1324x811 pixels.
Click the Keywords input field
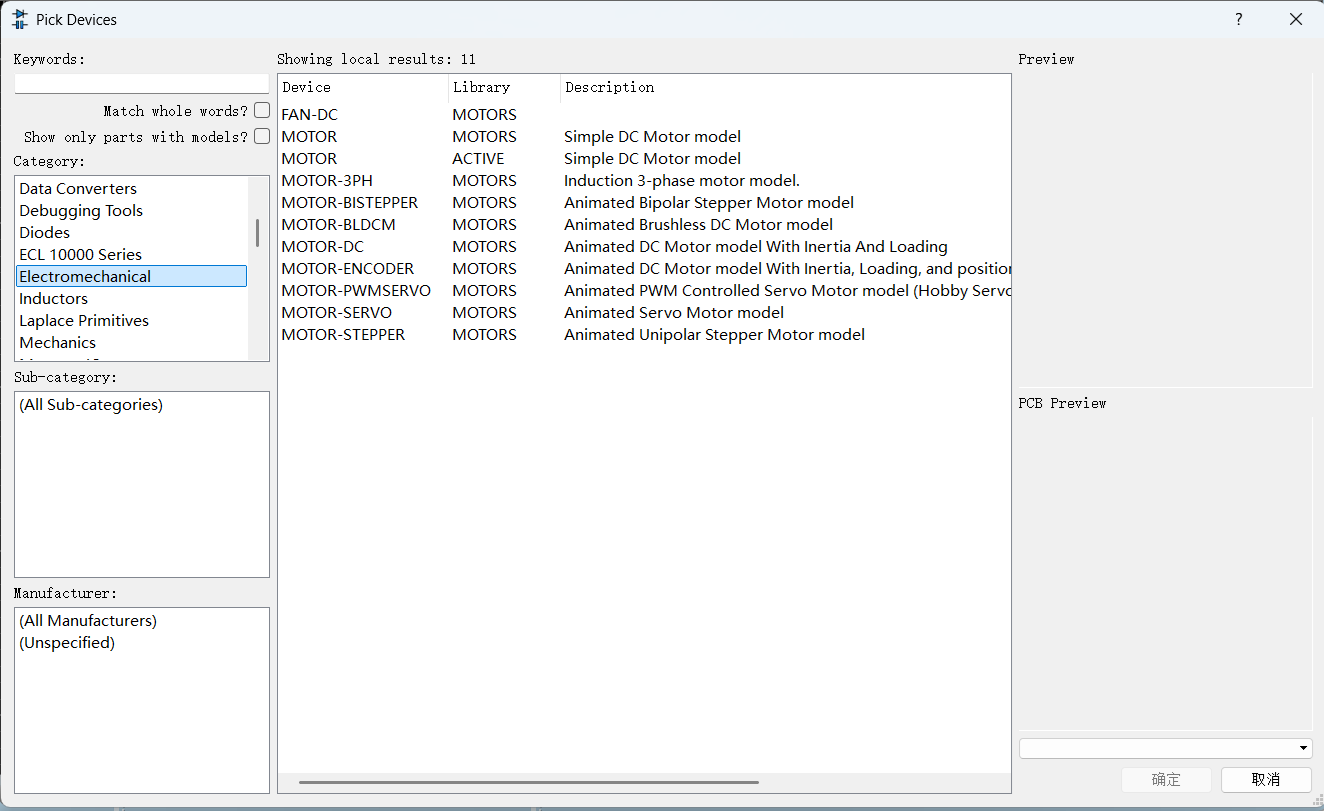(142, 84)
